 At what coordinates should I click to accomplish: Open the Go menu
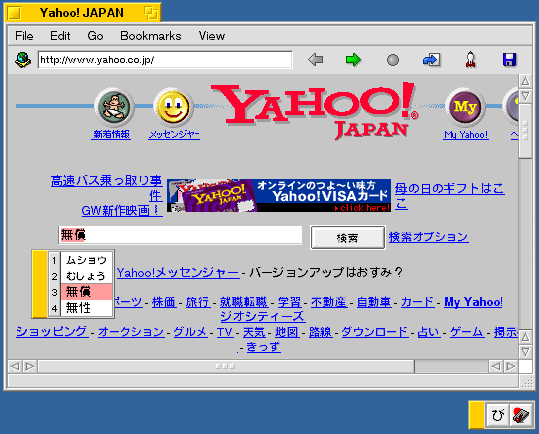(x=95, y=36)
